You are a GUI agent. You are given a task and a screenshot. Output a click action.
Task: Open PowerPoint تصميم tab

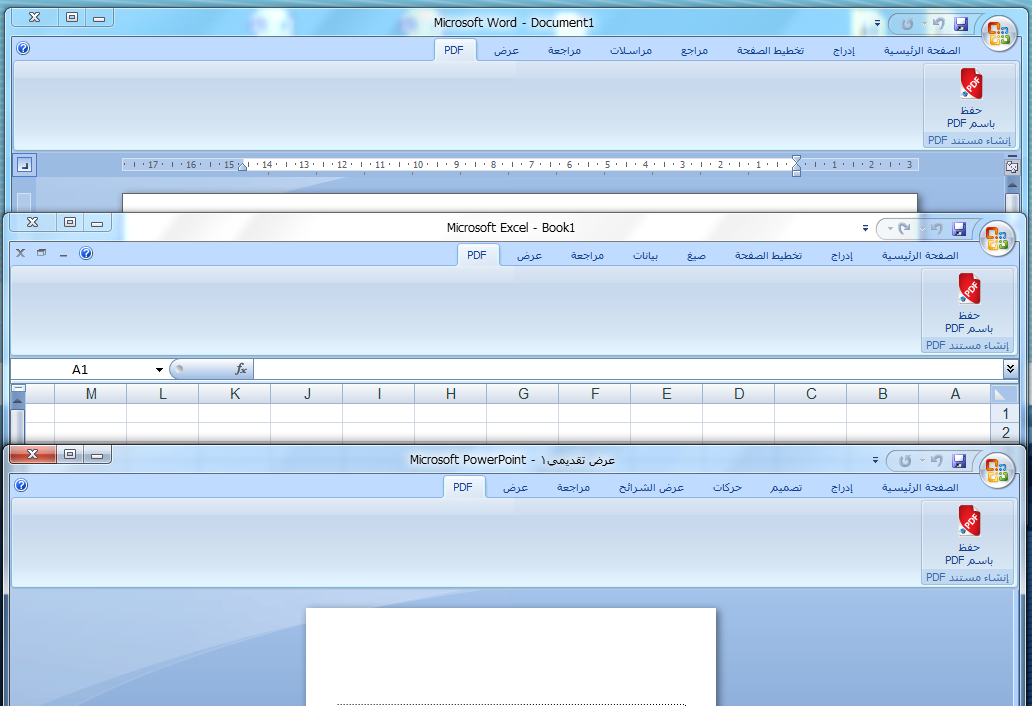[786, 488]
